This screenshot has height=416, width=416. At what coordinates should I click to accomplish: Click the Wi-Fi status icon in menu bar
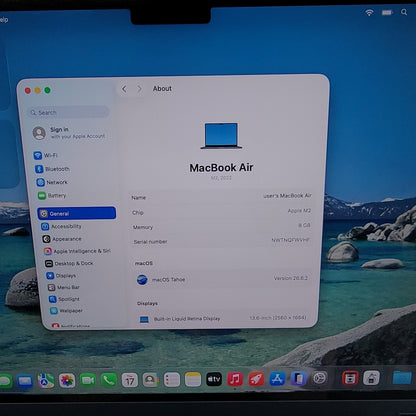click(369, 12)
